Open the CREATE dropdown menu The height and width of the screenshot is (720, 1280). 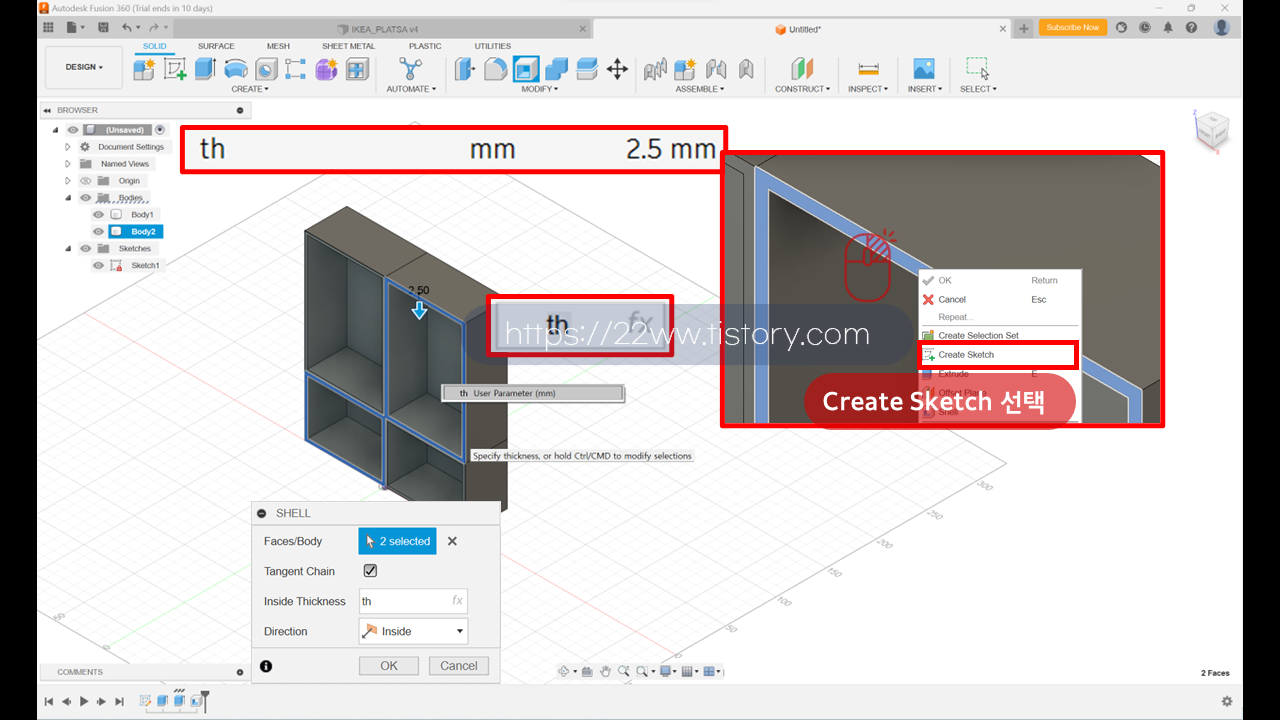pyautogui.click(x=250, y=89)
